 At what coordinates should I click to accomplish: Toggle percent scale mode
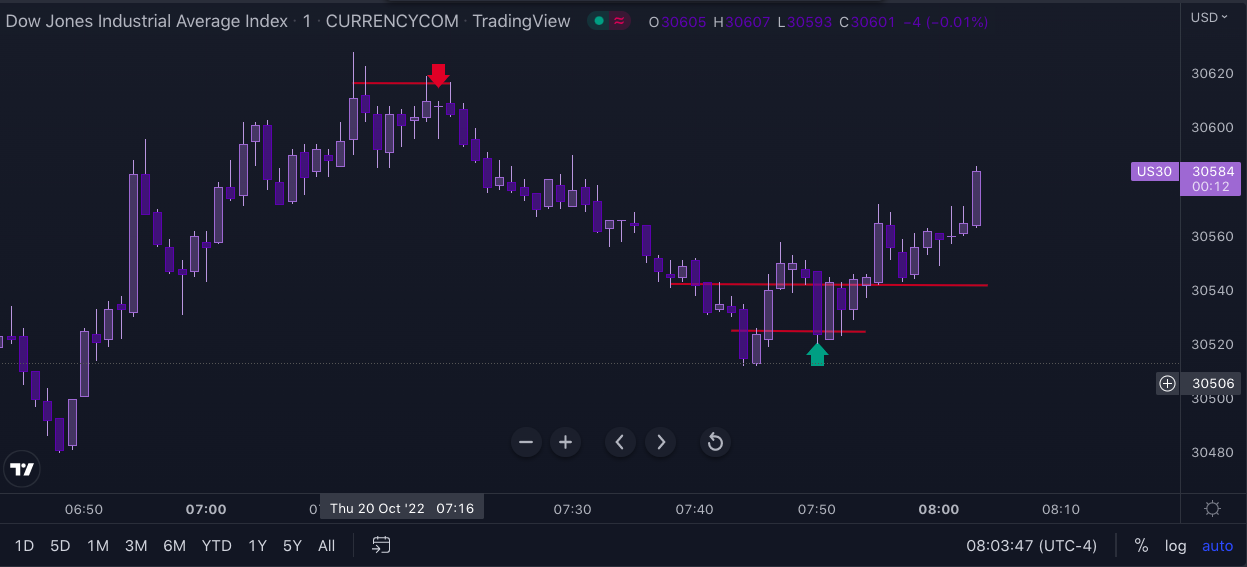(x=1141, y=546)
